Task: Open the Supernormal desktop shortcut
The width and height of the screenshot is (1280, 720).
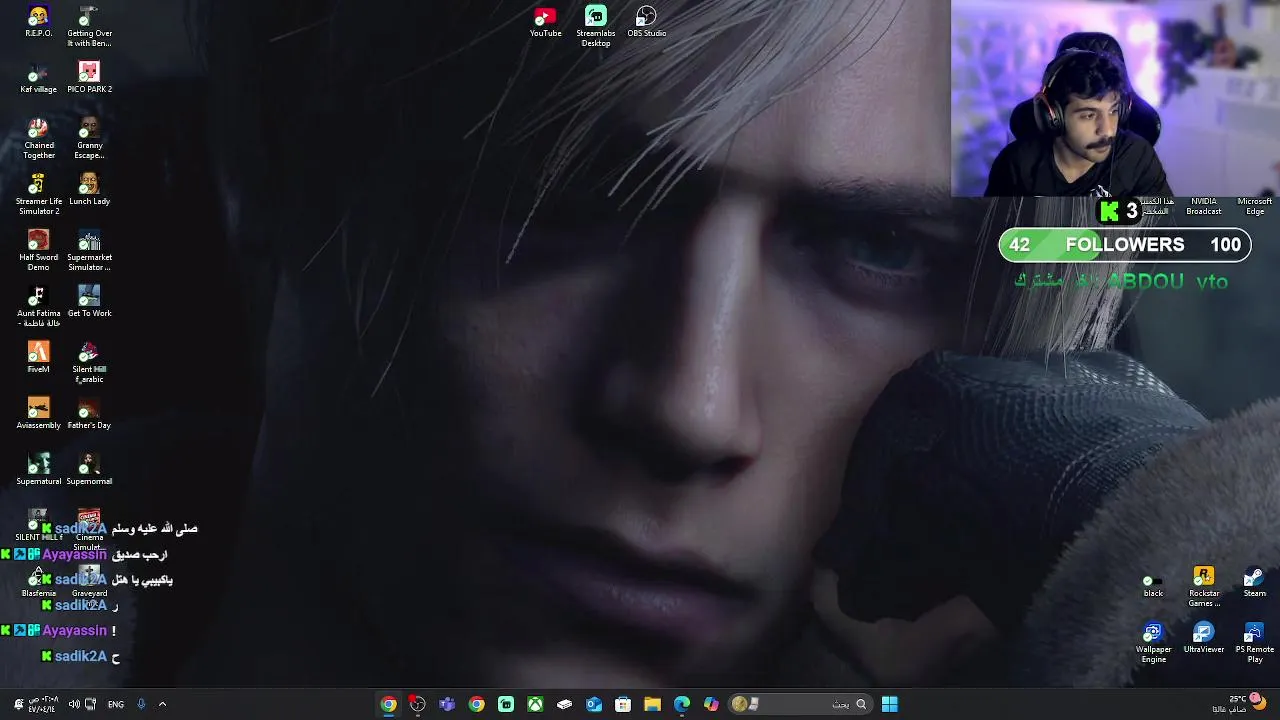Action: [x=89, y=470]
